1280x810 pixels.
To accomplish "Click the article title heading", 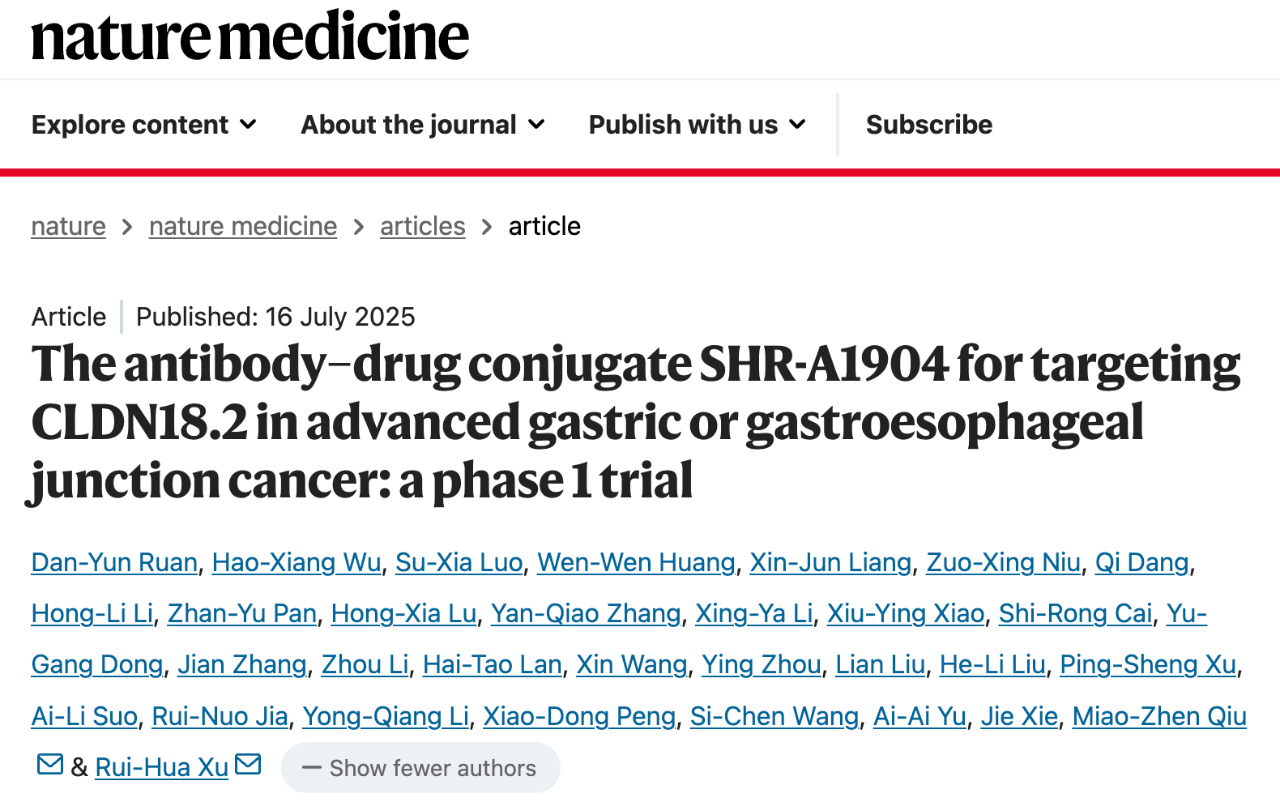I will pyautogui.click(x=636, y=423).
